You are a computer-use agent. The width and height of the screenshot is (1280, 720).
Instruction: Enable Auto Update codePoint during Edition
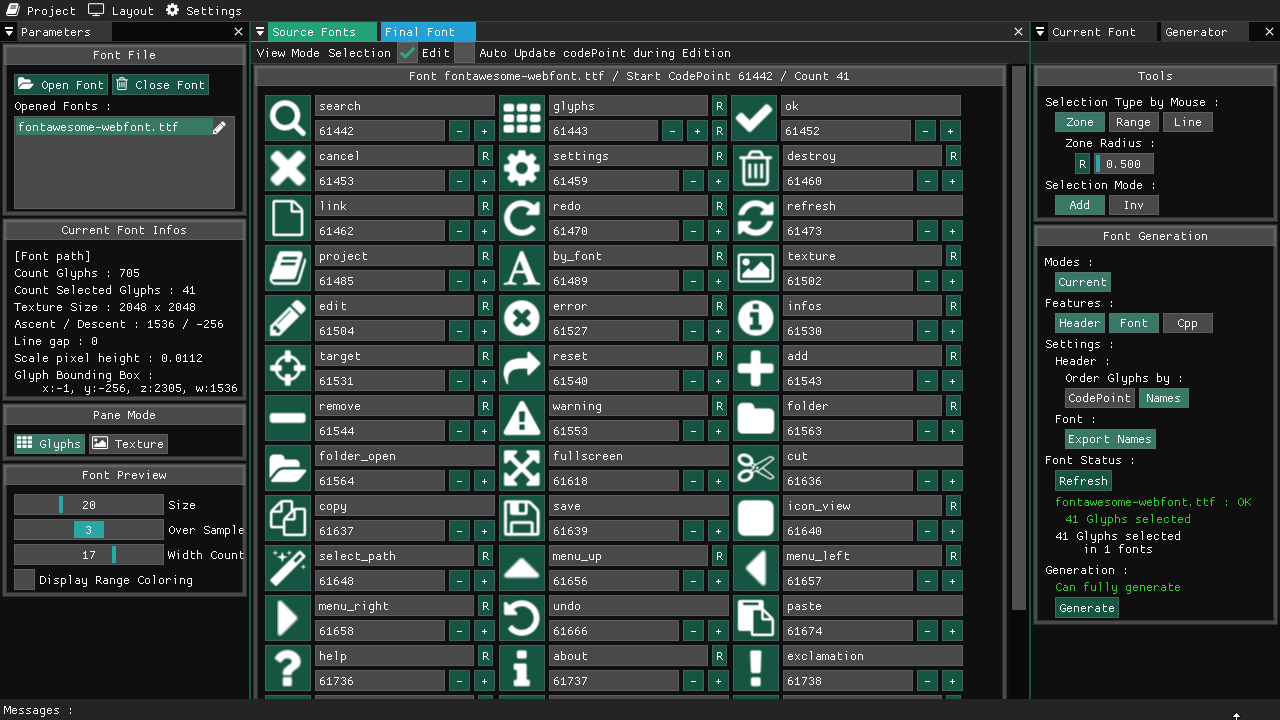tap(465, 53)
